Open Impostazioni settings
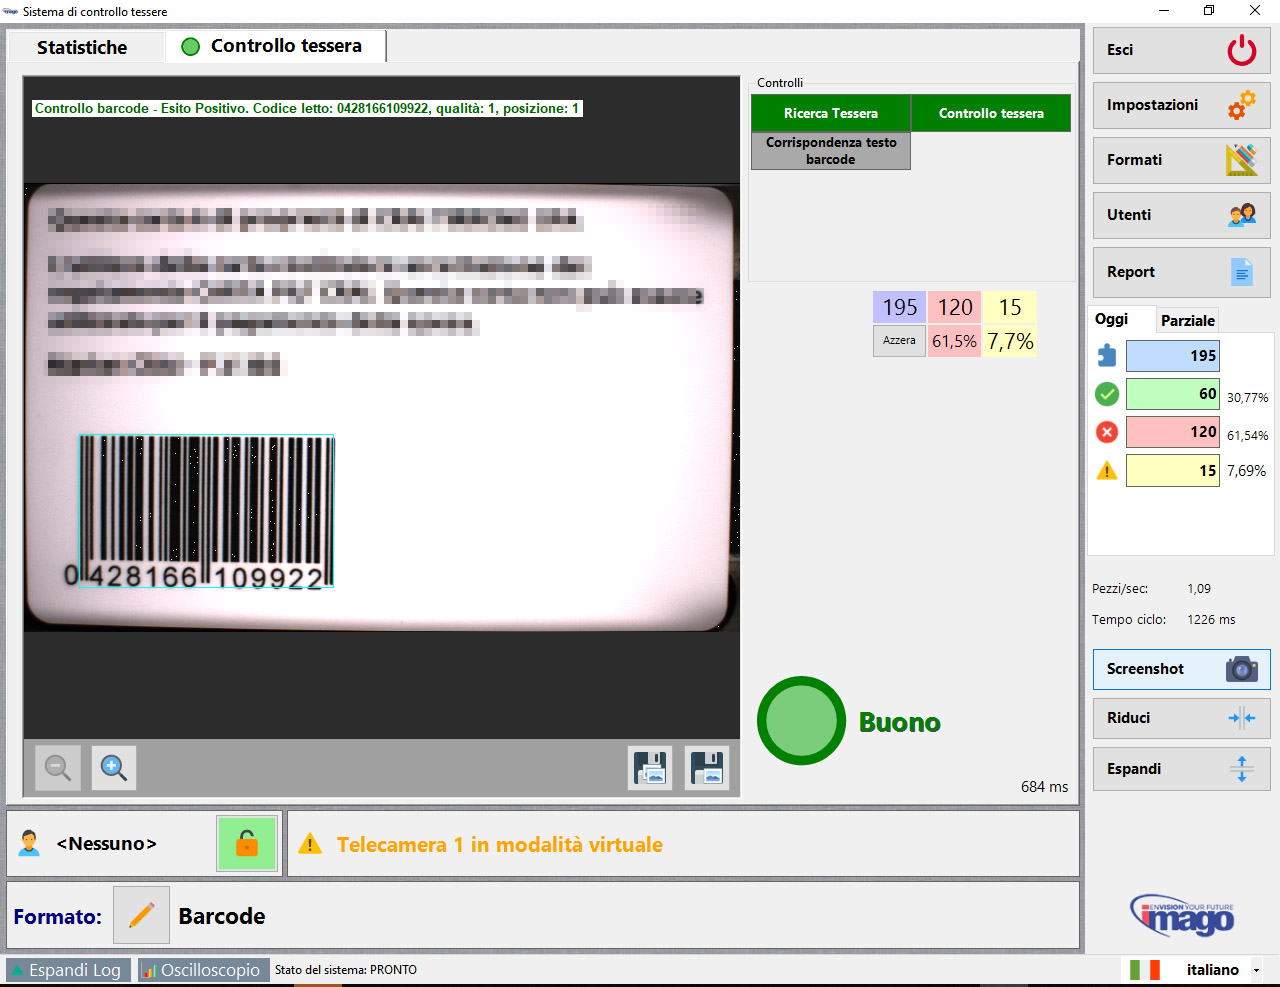Screen dimensions: 1280x987 tap(1181, 105)
